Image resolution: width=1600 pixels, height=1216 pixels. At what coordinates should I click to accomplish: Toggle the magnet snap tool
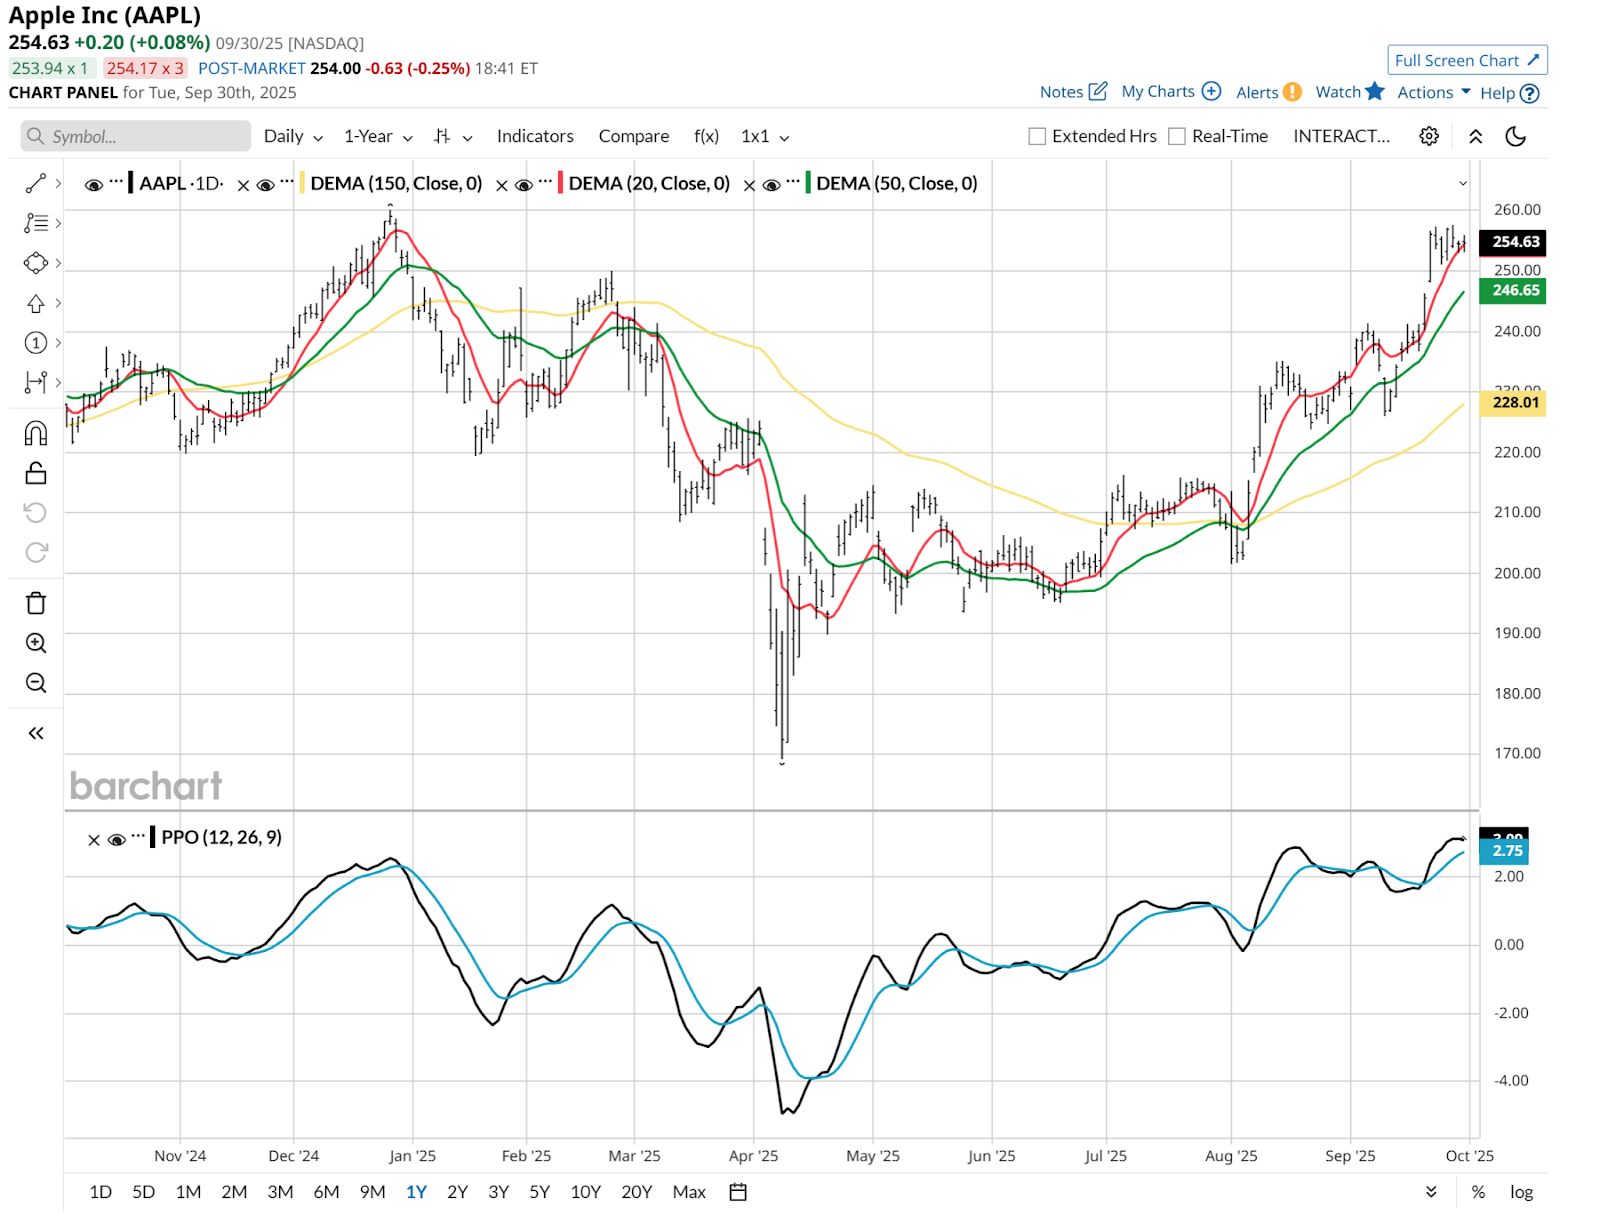click(x=35, y=433)
